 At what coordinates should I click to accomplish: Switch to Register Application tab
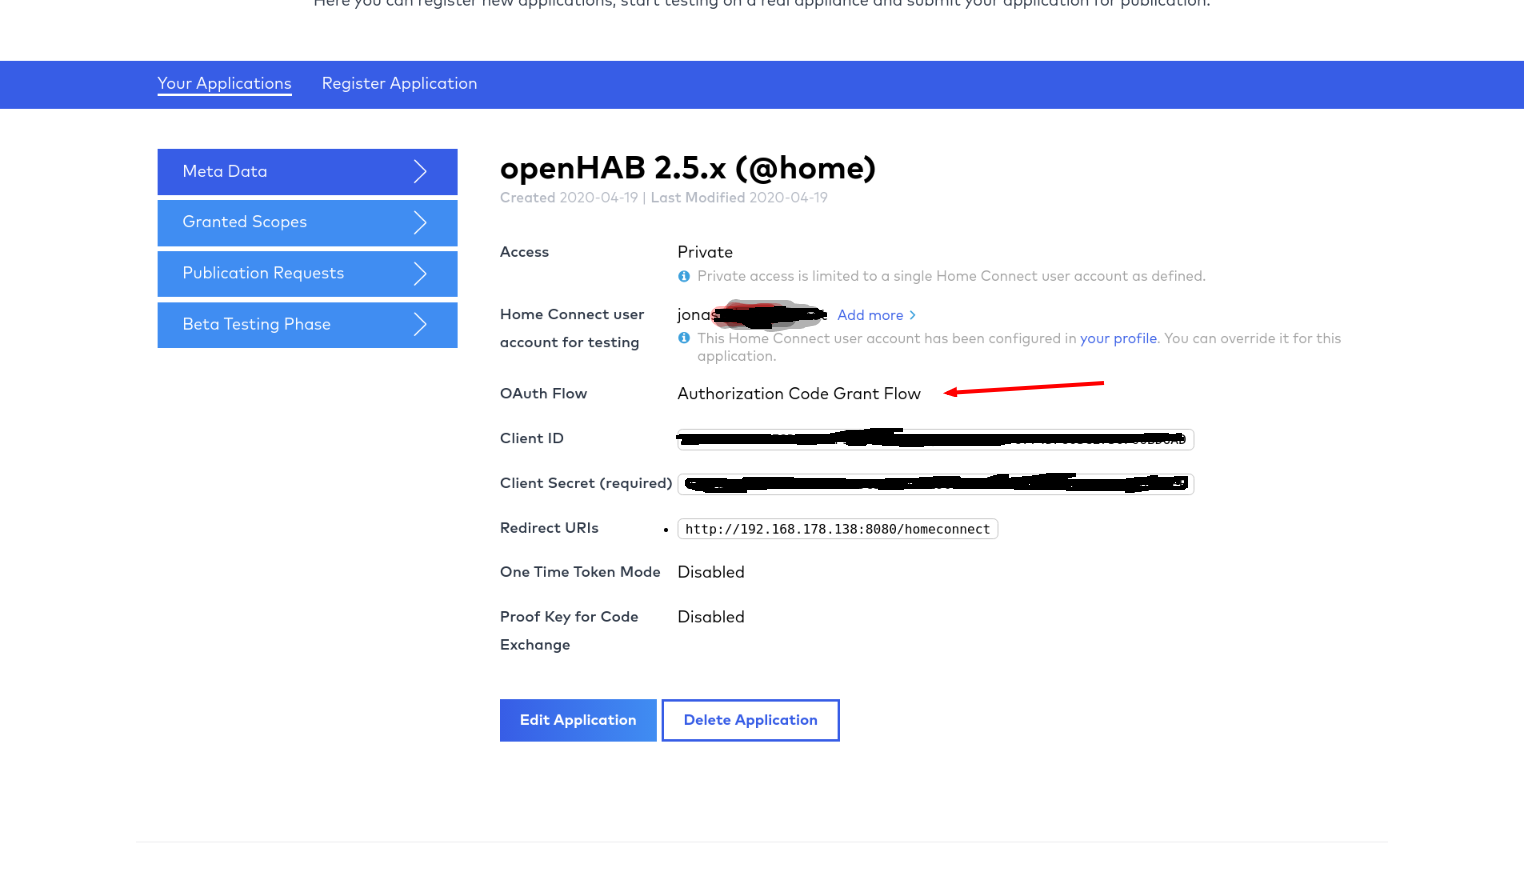[x=399, y=84]
